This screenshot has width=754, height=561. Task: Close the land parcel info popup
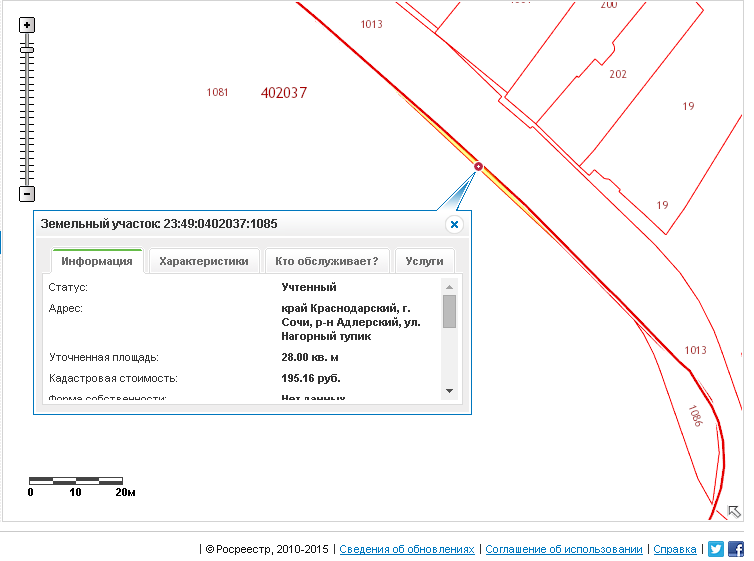point(454,225)
